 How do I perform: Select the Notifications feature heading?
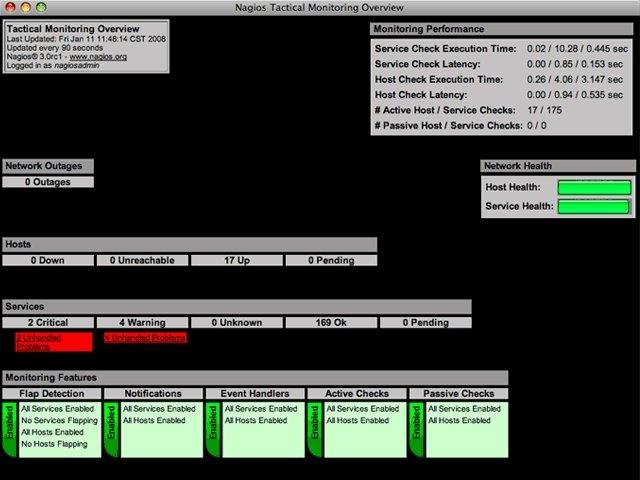tap(153, 393)
